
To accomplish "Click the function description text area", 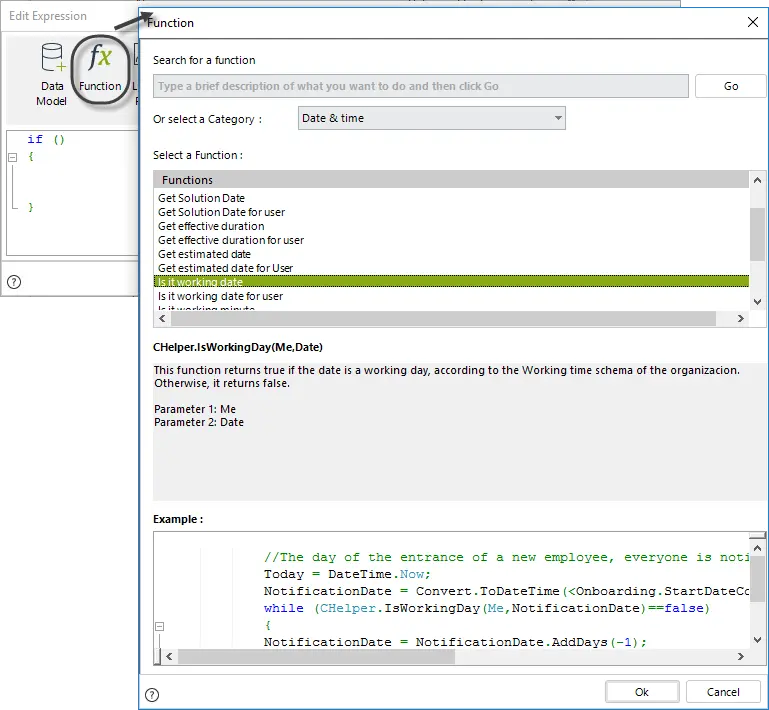I will (x=459, y=431).
